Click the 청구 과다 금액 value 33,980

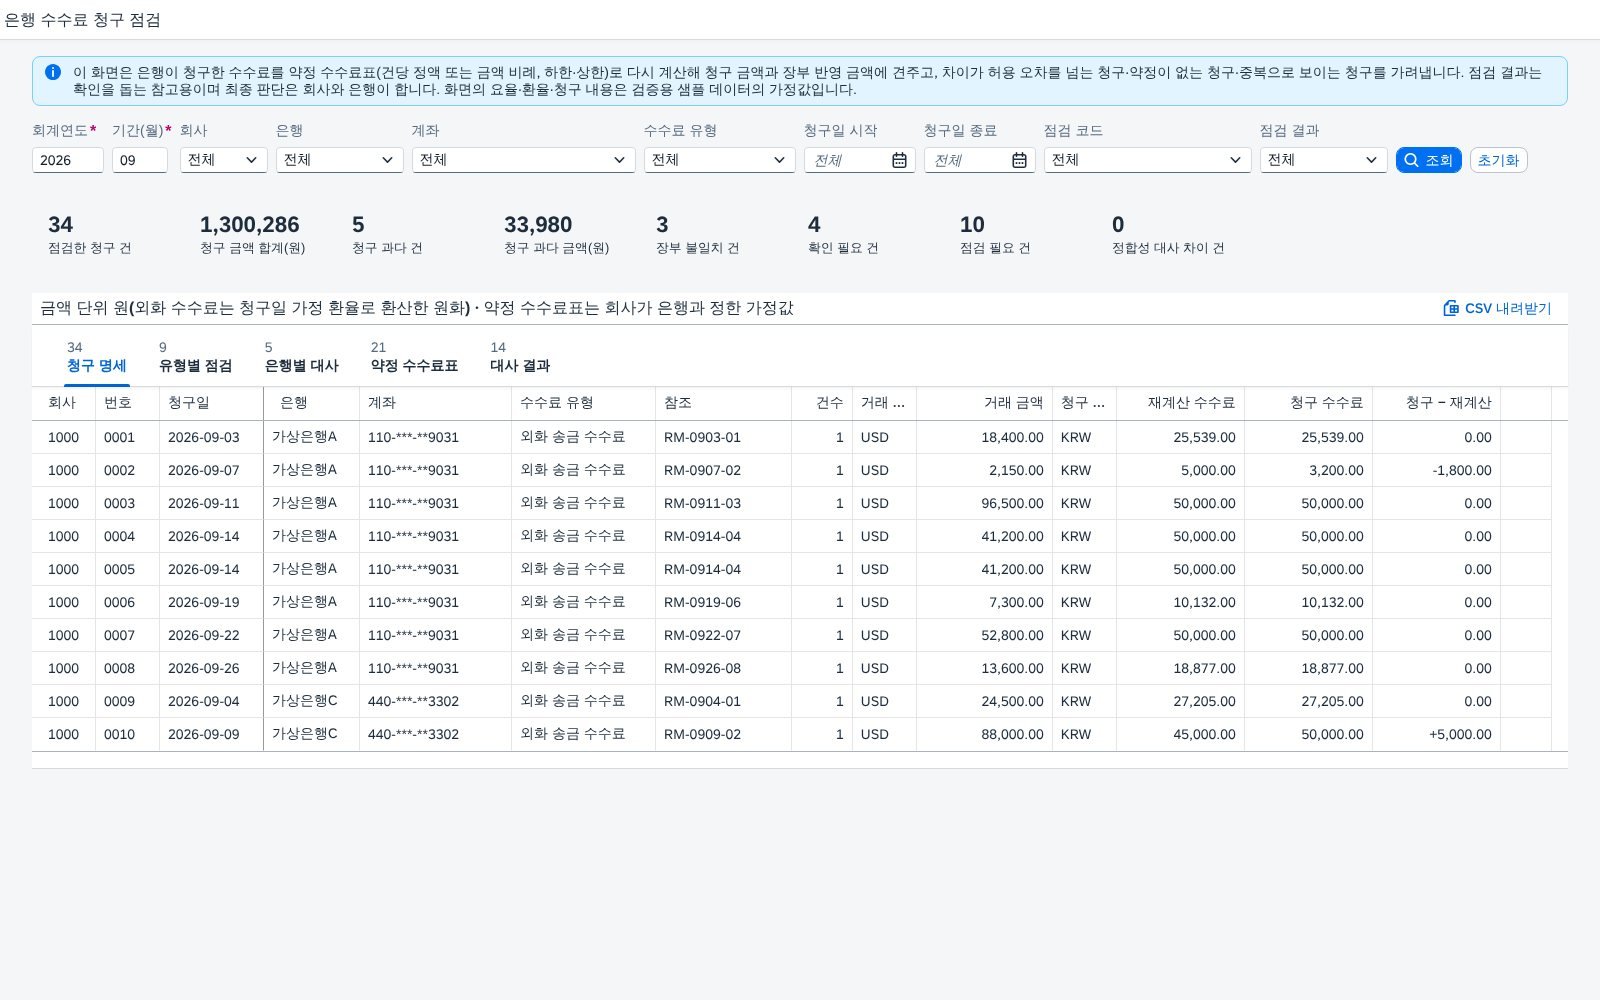(x=538, y=225)
